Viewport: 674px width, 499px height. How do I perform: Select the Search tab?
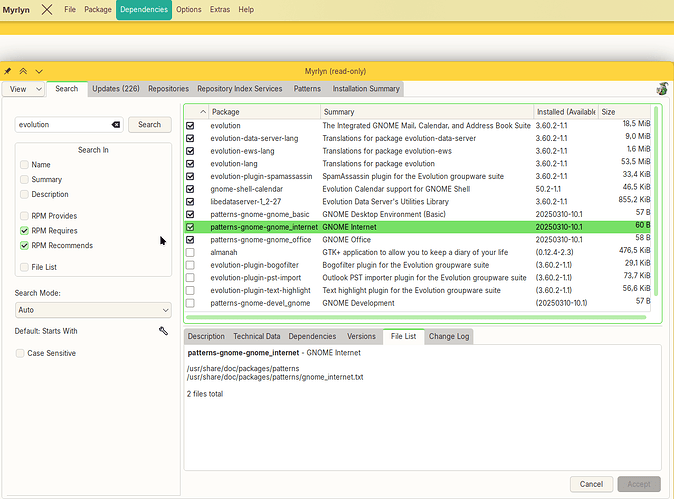pyautogui.click(x=67, y=89)
